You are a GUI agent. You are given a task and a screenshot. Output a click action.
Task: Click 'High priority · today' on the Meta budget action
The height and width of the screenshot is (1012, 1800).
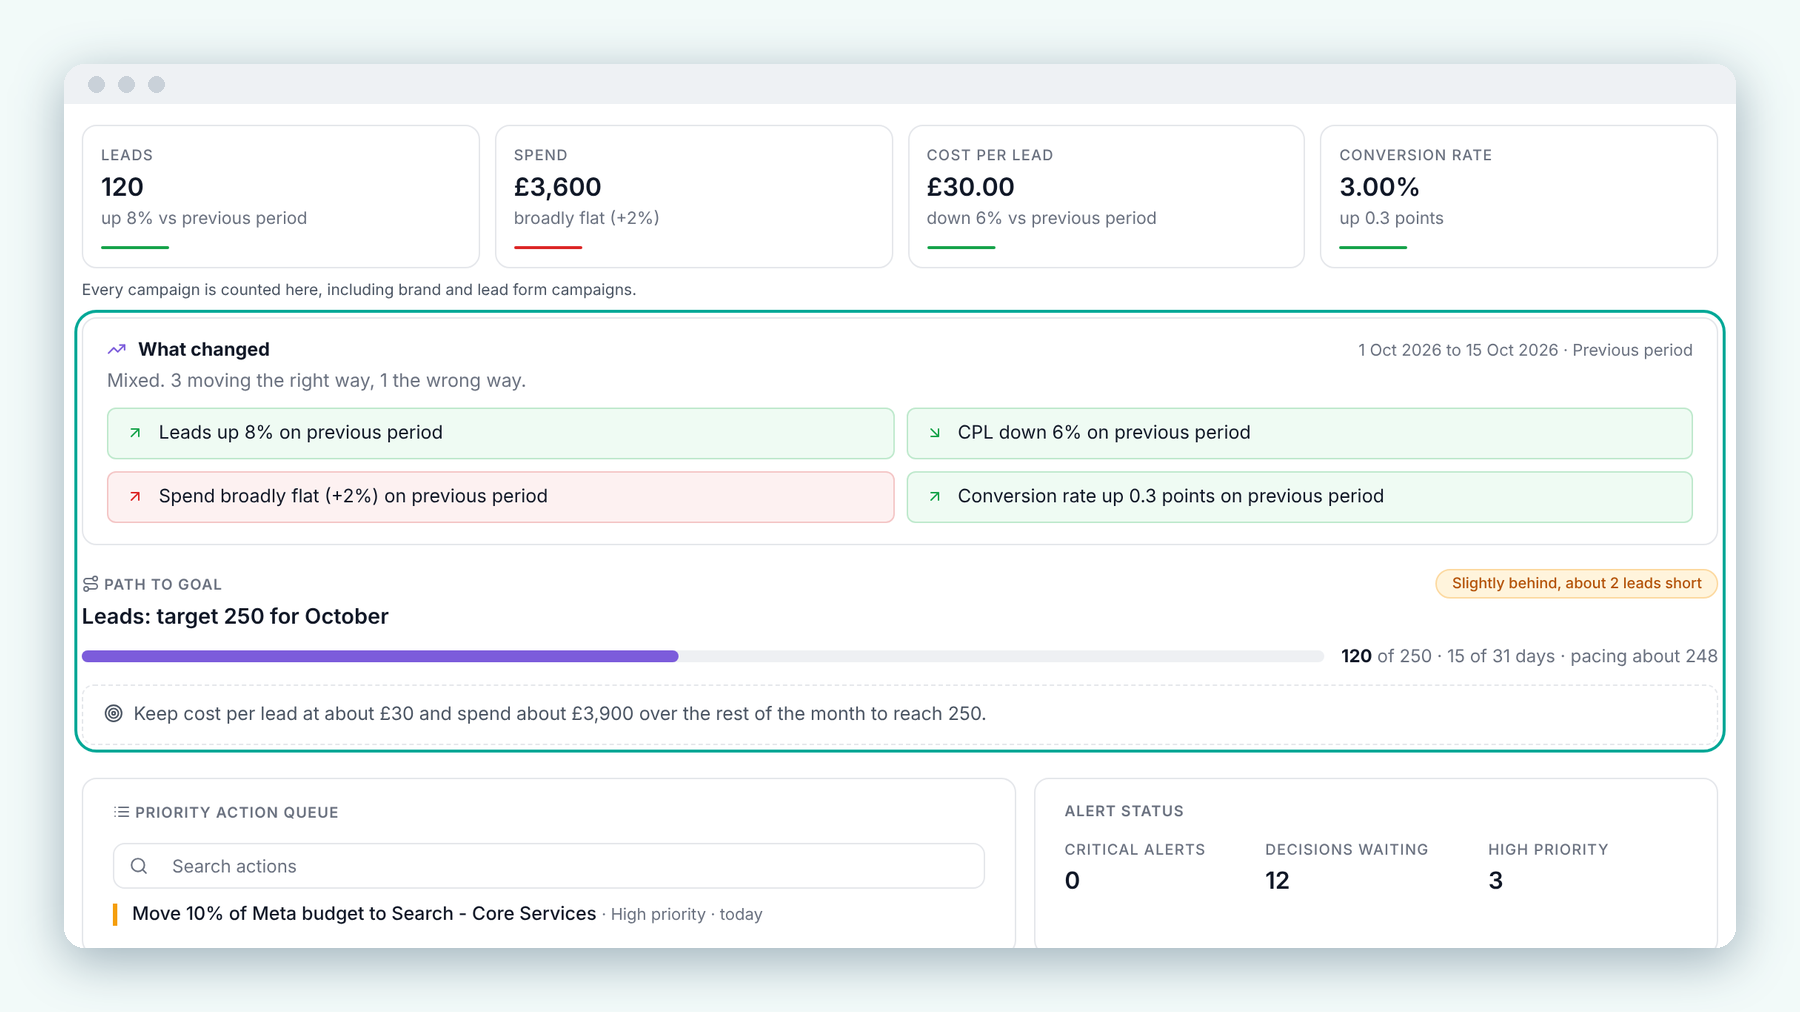[687, 915]
